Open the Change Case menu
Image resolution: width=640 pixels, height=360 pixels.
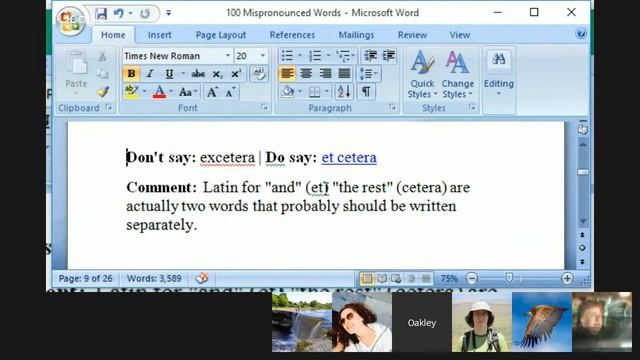188,92
